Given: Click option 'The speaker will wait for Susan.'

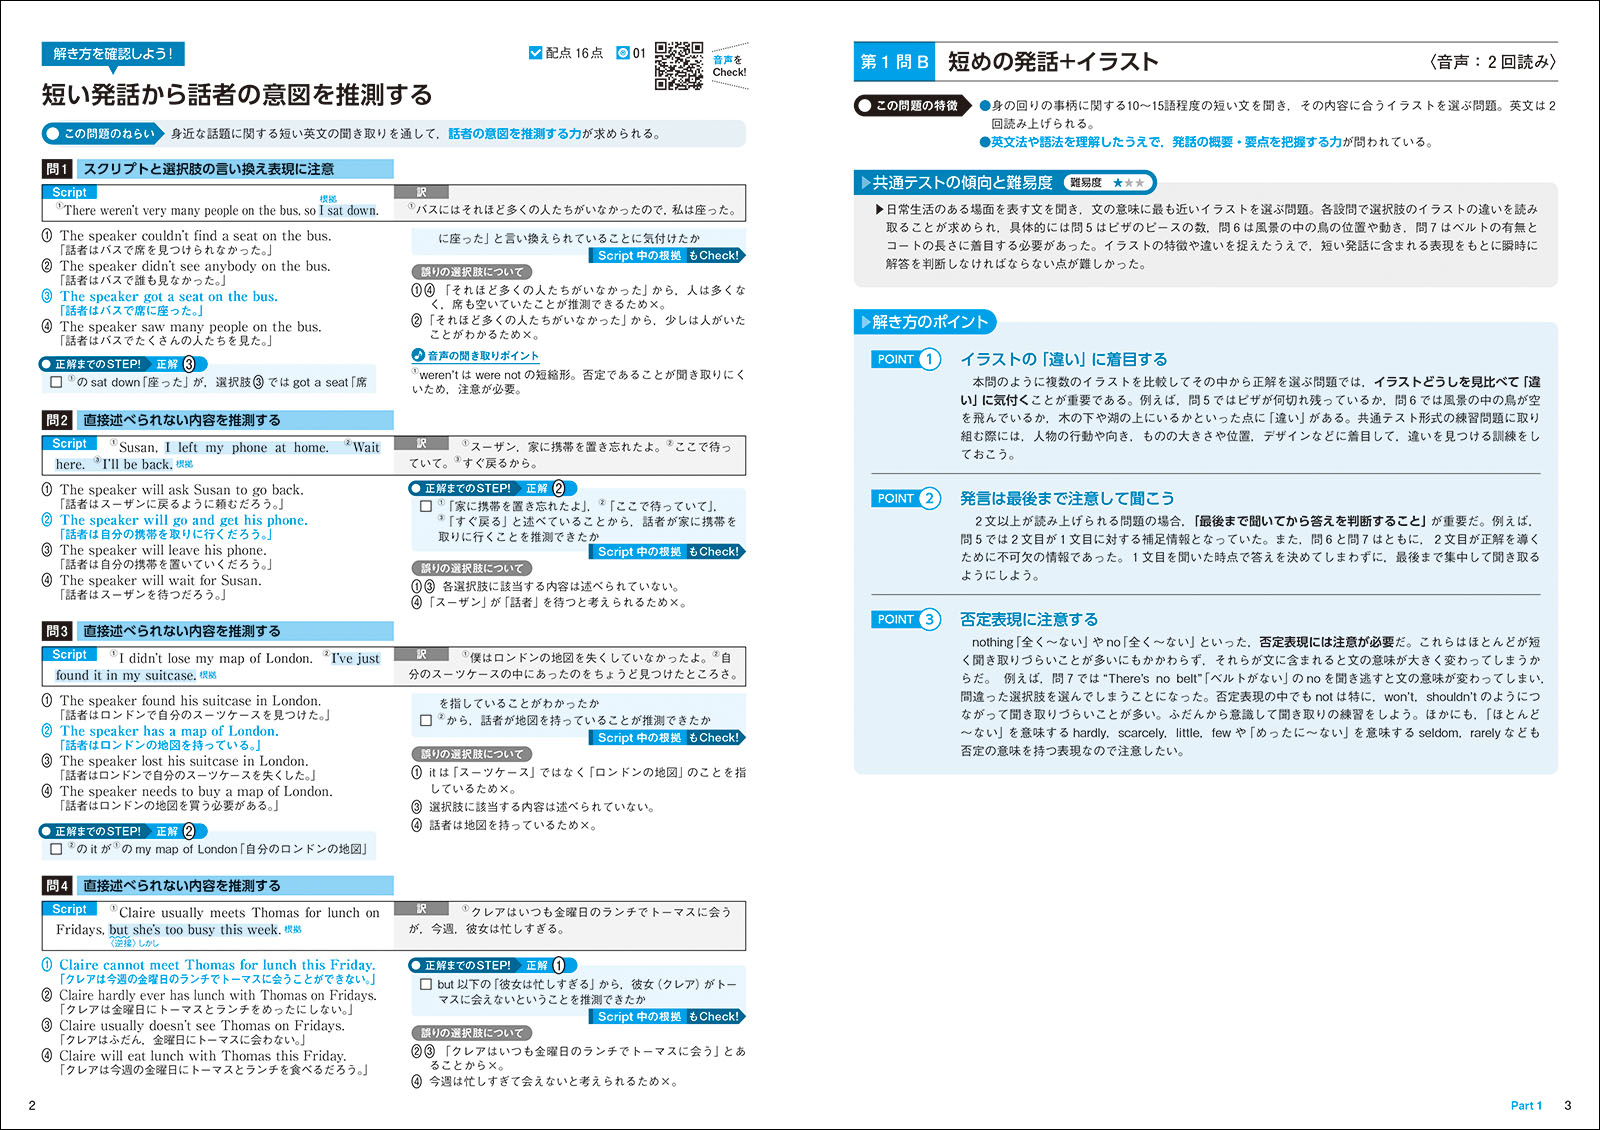Looking at the screenshot, I should click(160, 580).
